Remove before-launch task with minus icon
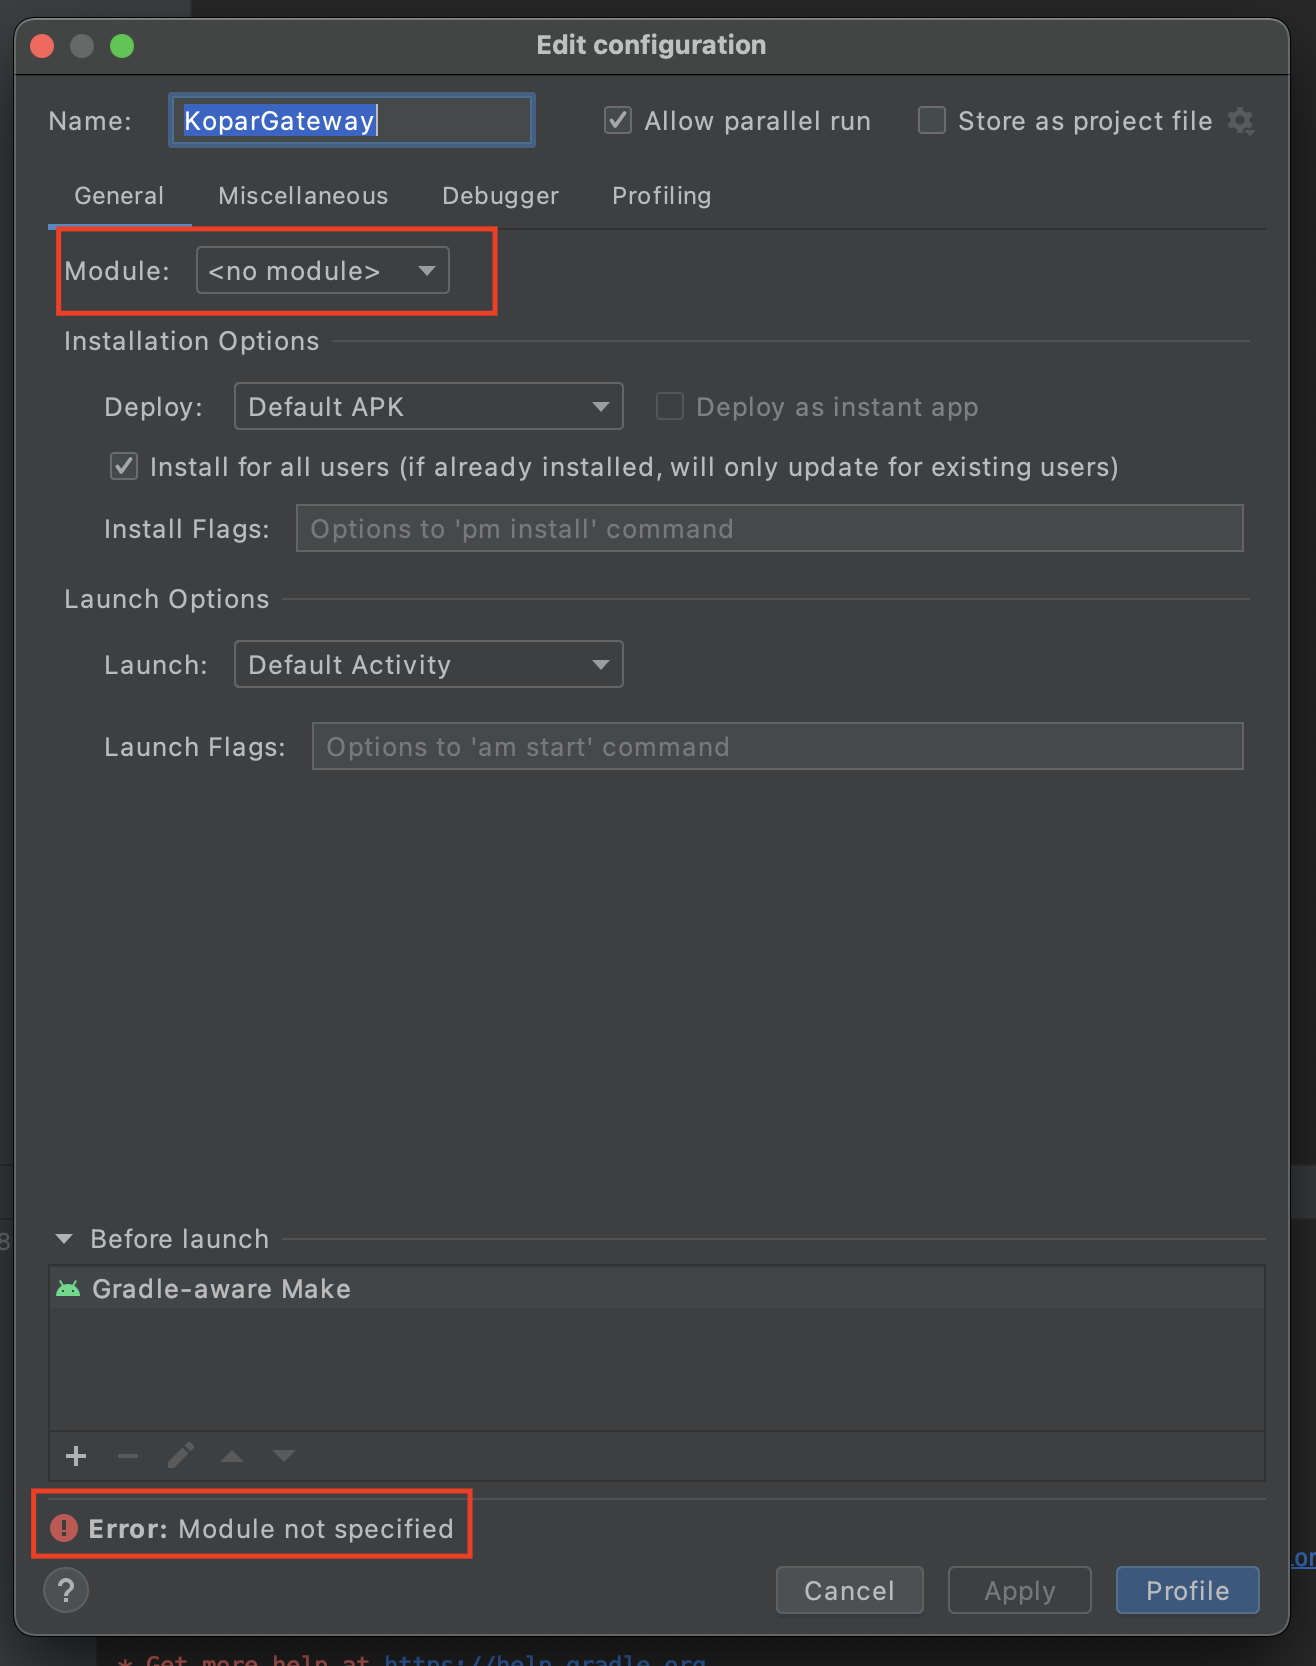1316x1666 pixels. 128,1456
